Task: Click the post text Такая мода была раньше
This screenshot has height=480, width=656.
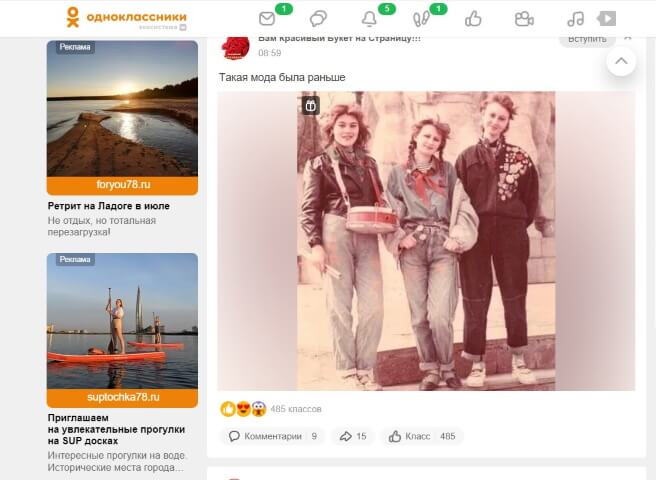Action: click(x=282, y=77)
